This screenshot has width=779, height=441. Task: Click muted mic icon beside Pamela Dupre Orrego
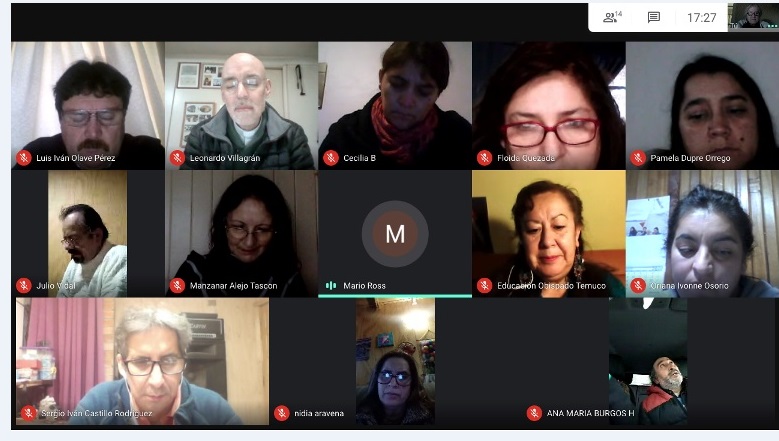pyautogui.click(x=638, y=158)
